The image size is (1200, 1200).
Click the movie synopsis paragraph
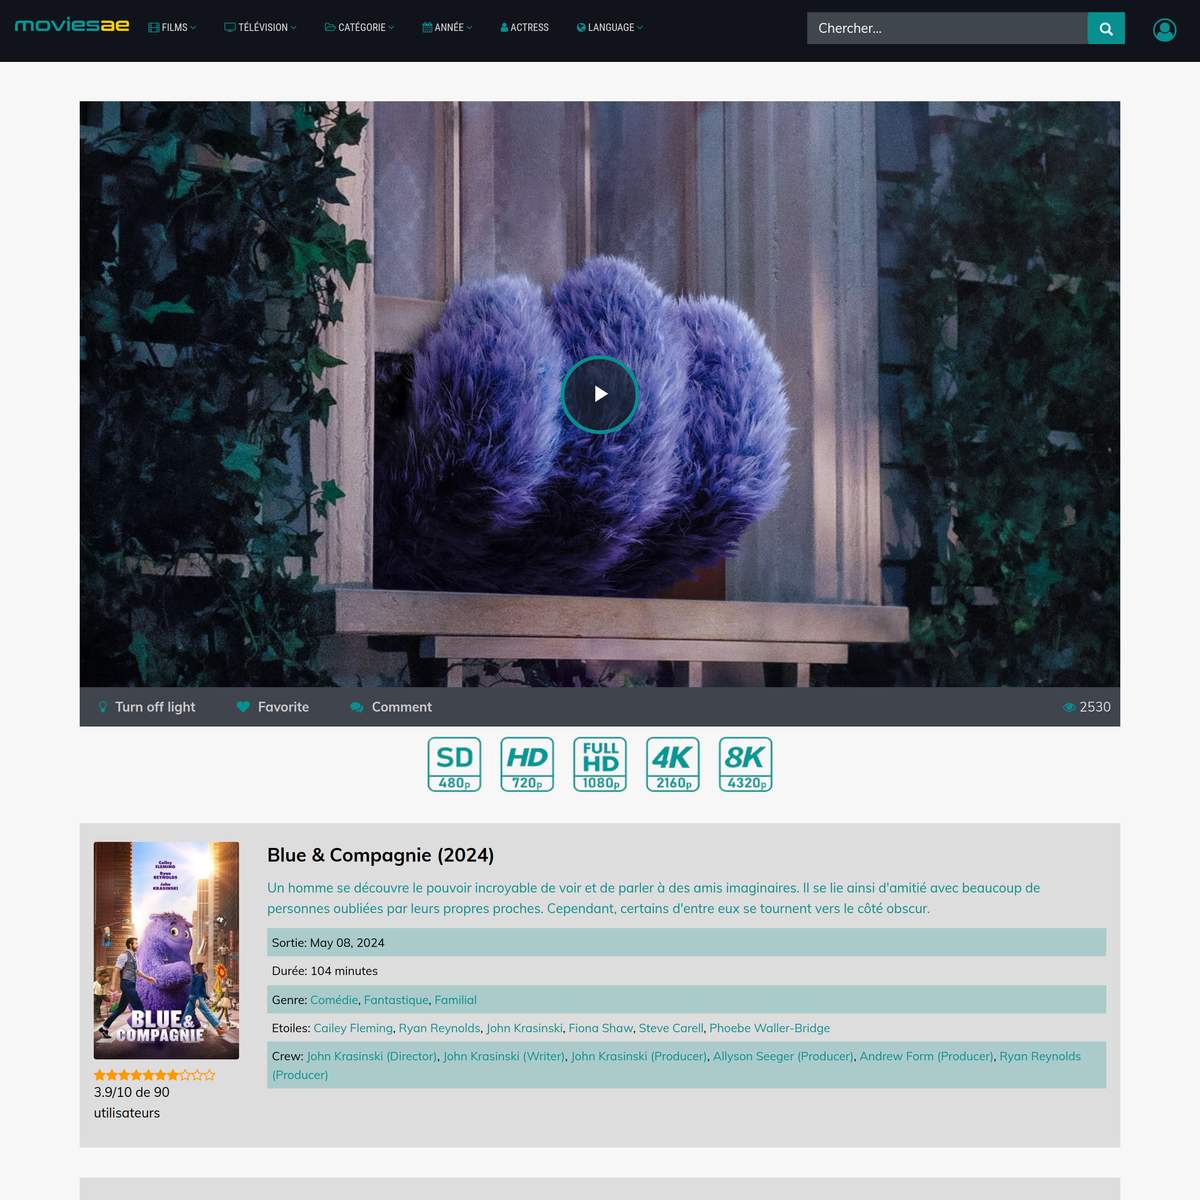click(x=654, y=898)
